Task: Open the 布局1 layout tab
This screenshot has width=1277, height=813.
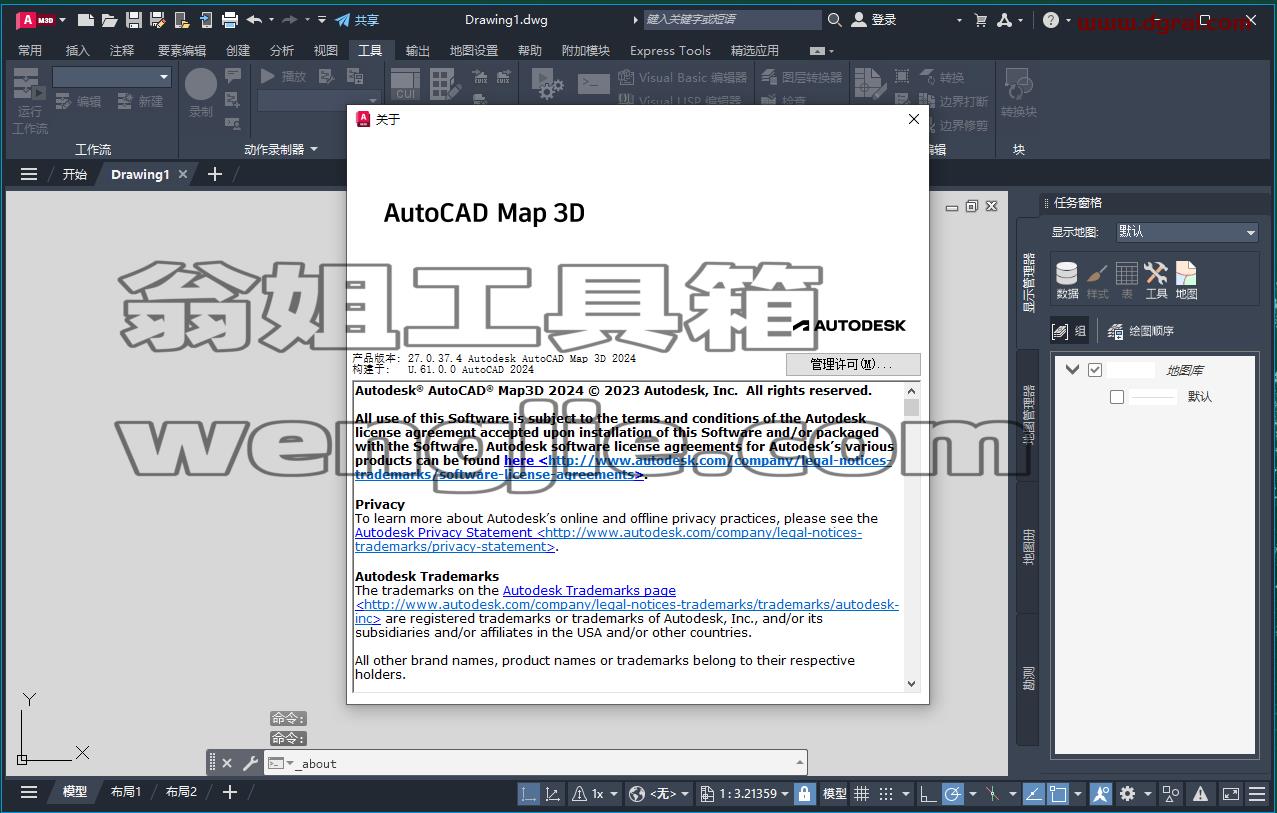Action: tap(126, 792)
